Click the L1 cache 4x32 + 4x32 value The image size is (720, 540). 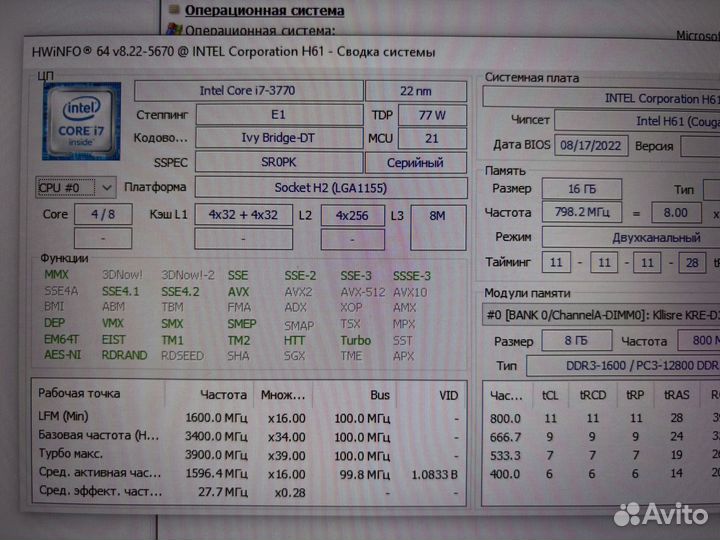coord(243,215)
